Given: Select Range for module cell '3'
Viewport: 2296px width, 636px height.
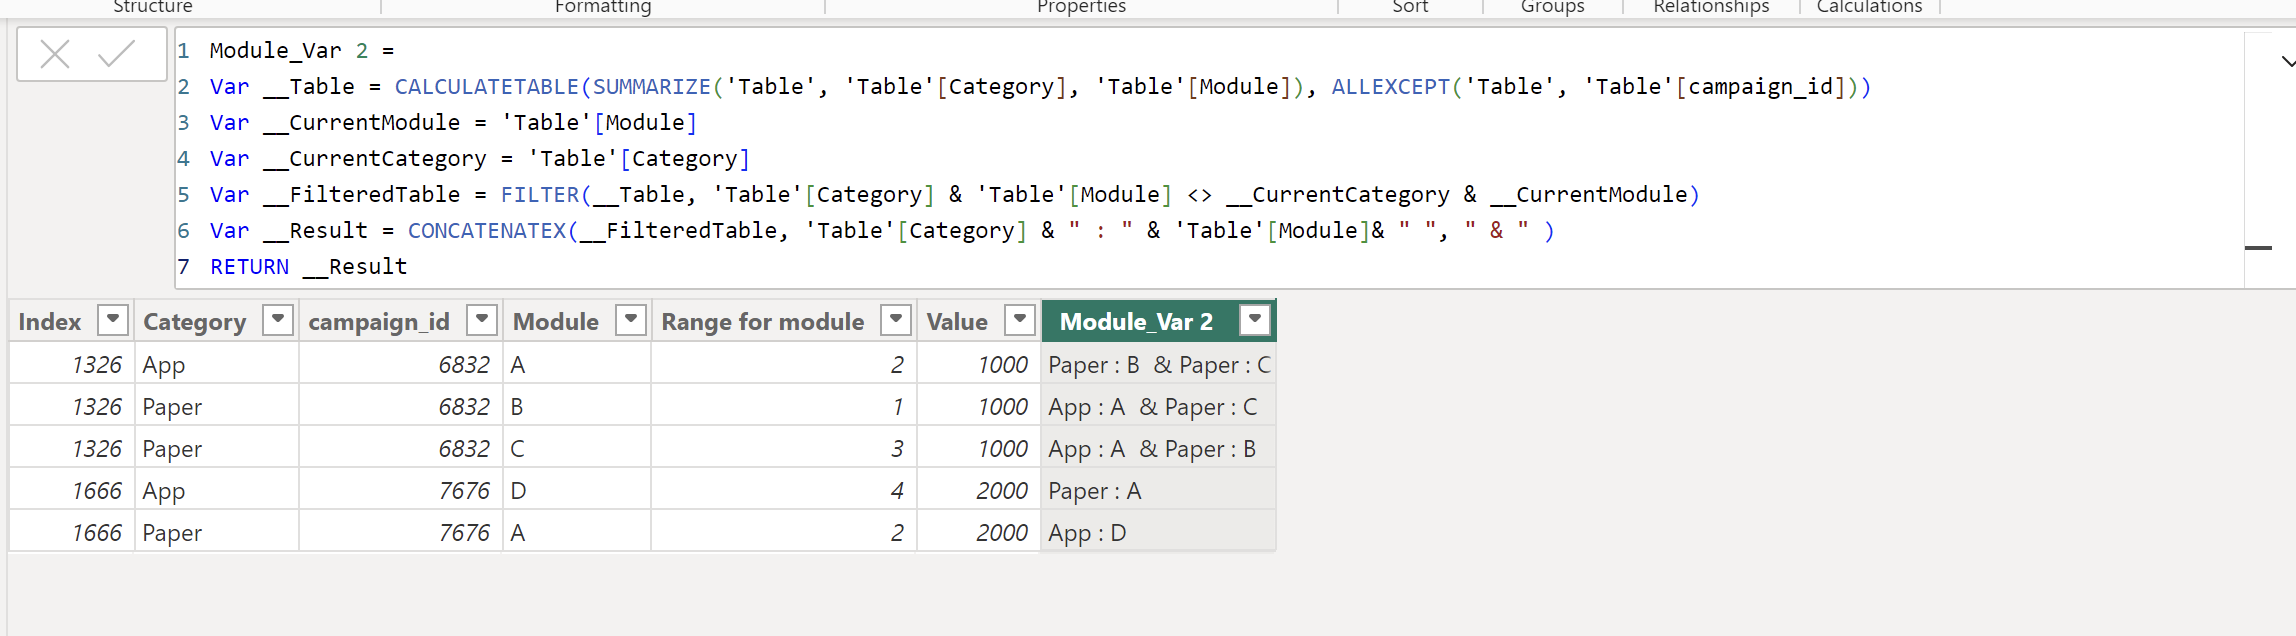Looking at the screenshot, I should click(x=784, y=449).
